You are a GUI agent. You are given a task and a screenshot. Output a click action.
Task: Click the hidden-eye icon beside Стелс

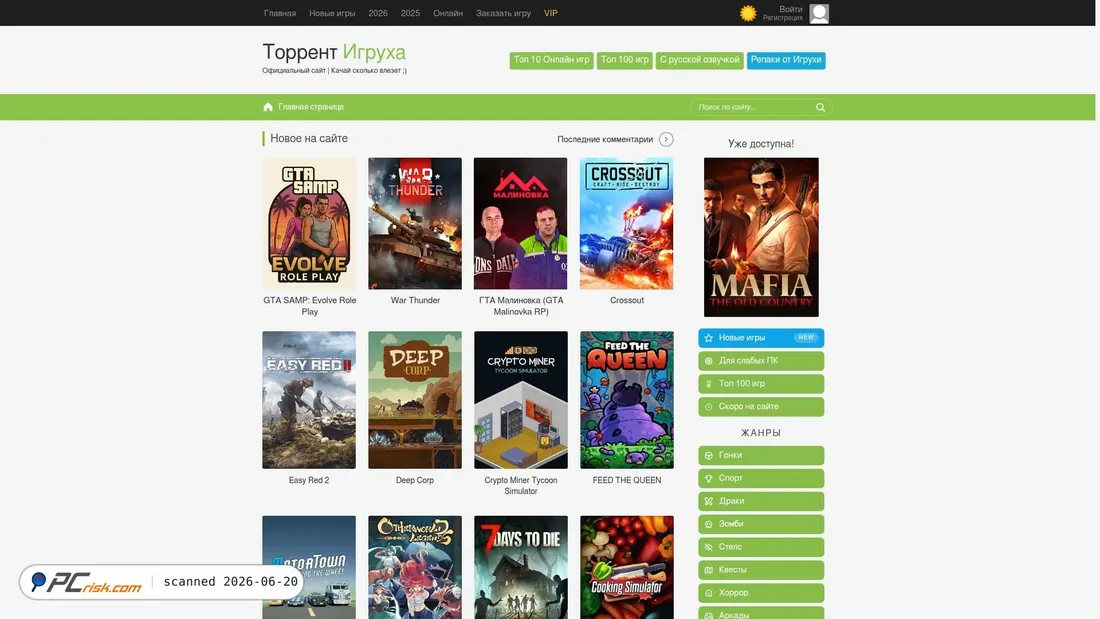tap(709, 547)
